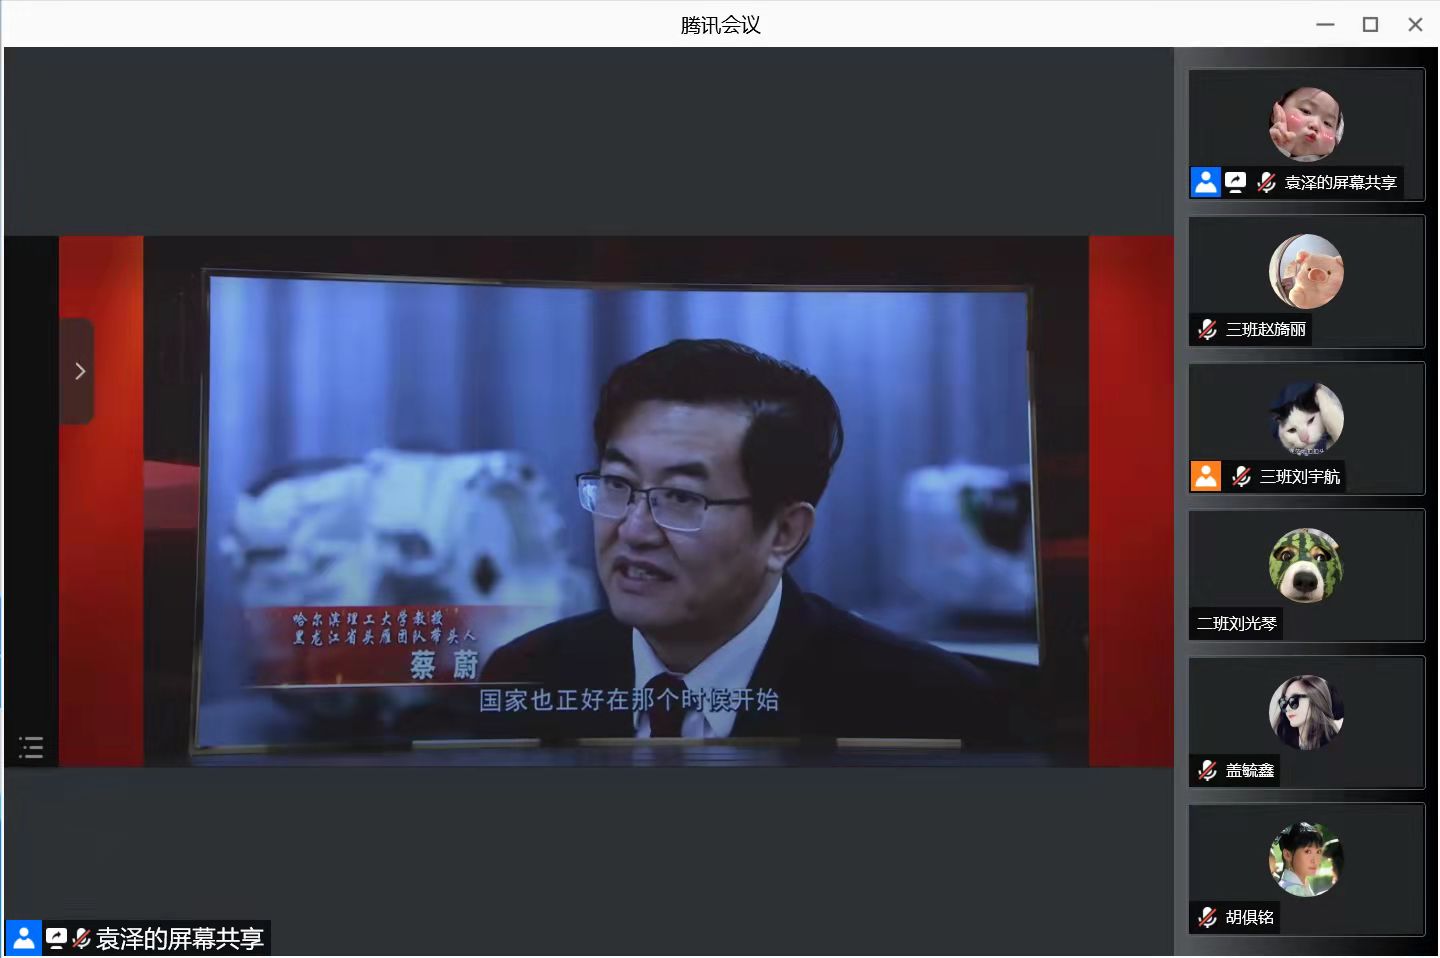Screen dimensions: 1440x958
Task: Select 胡俱铭's participant avatar
Action: (x=1306, y=859)
